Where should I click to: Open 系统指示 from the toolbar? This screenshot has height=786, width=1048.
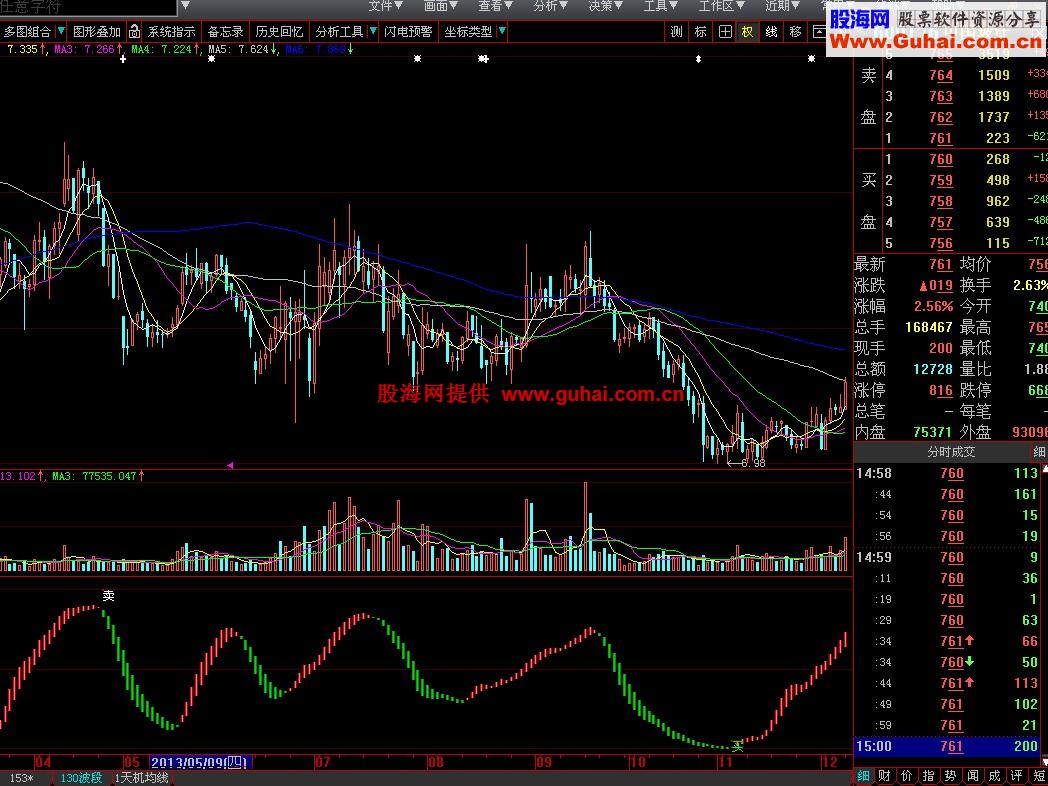[172, 31]
